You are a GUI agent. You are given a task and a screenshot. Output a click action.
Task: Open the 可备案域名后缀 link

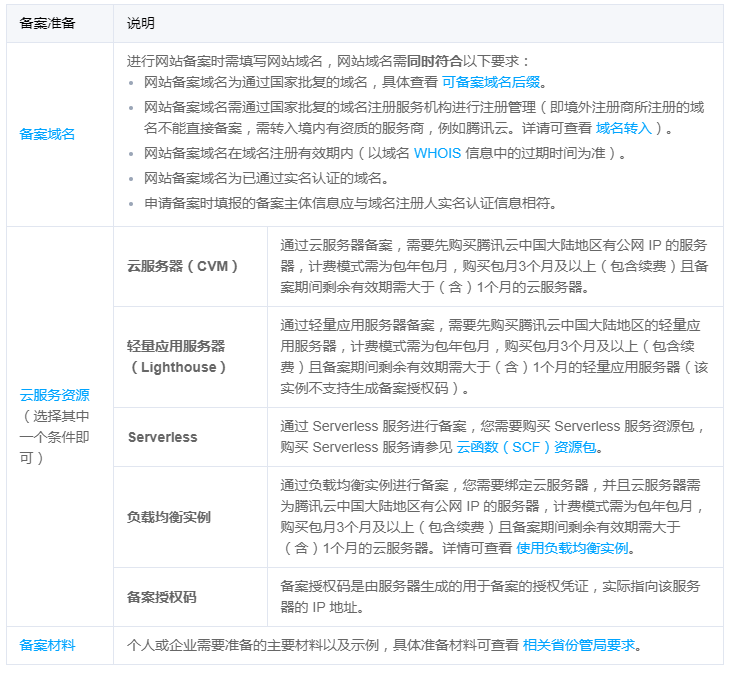[x=491, y=82]
